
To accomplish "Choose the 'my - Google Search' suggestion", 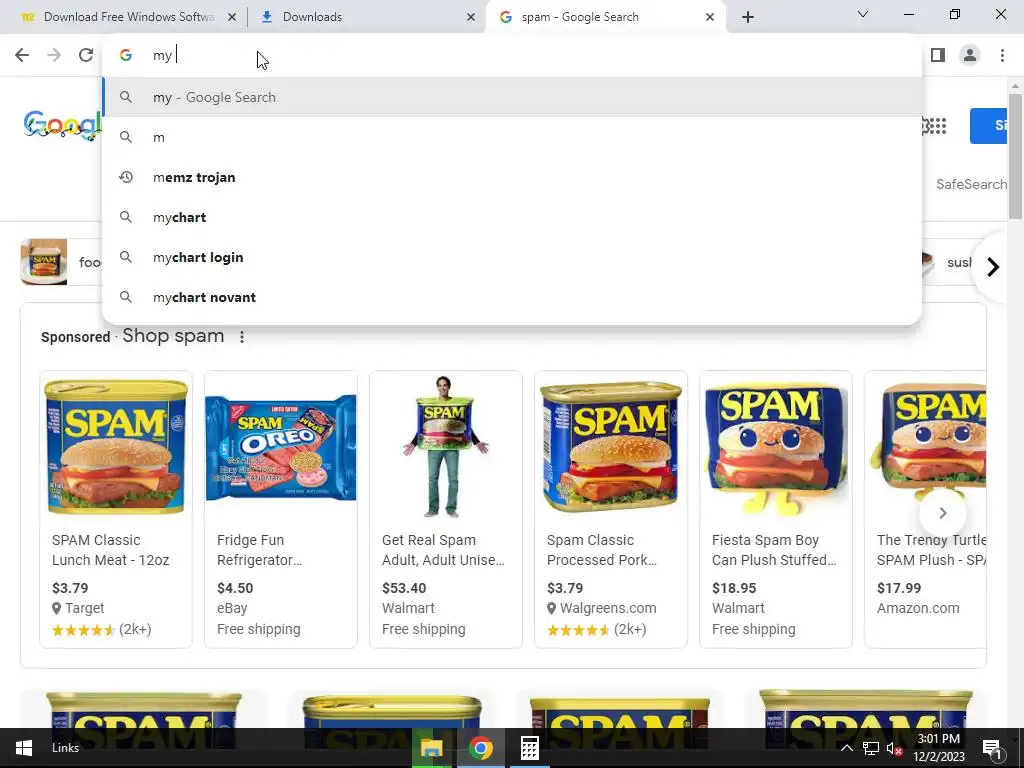I will (512, 97).
